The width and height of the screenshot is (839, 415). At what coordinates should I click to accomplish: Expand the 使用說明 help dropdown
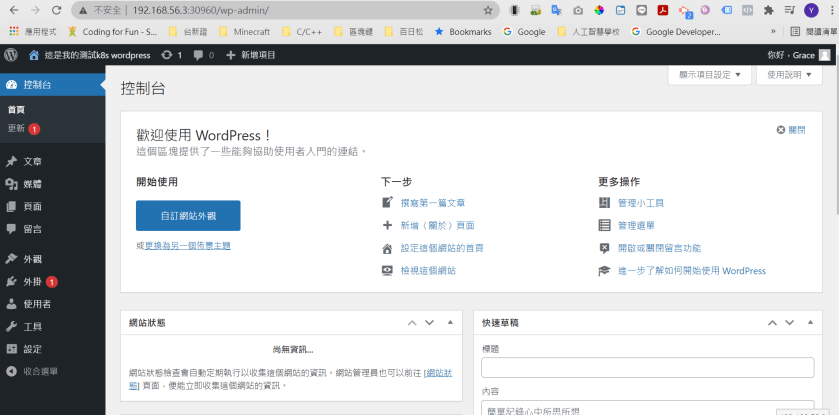pos(788,75)
